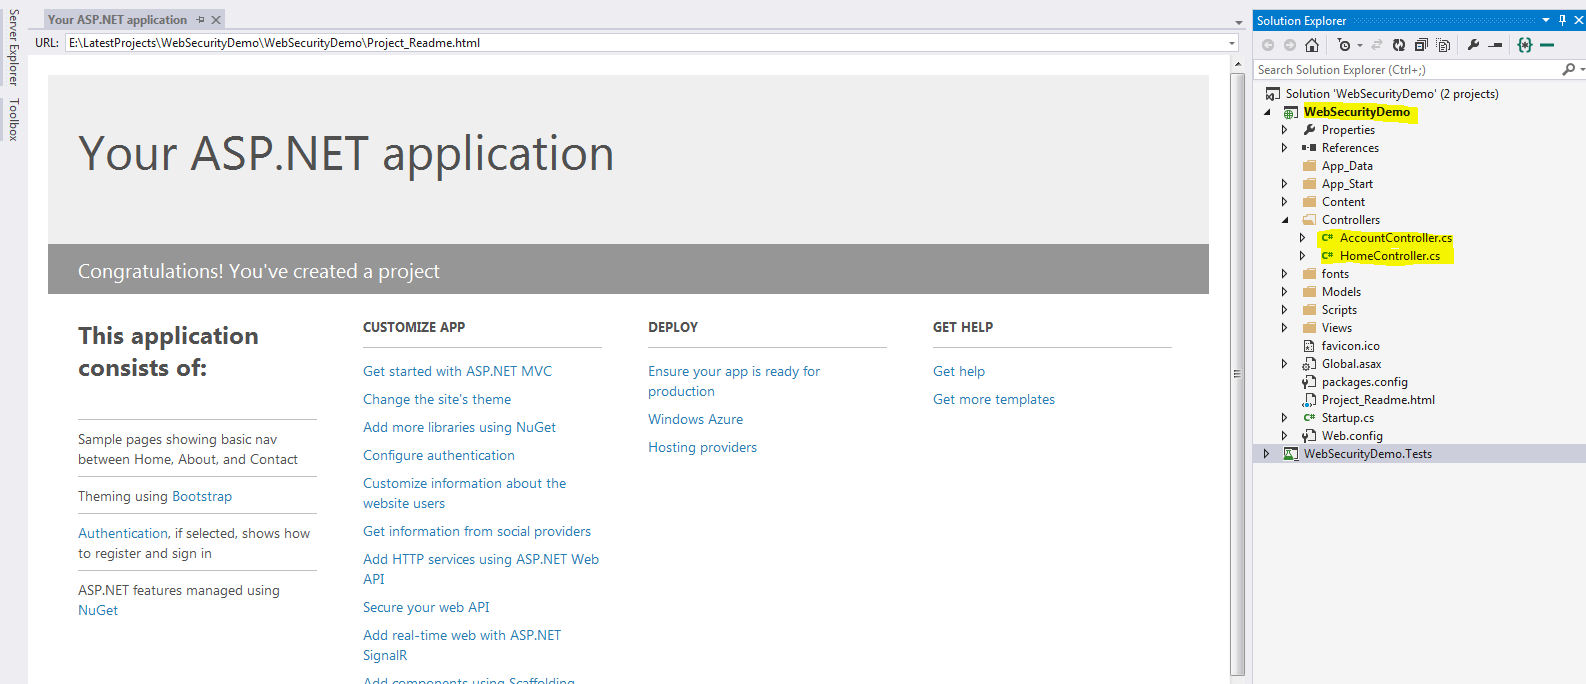Screen dimensions: 1586x684
Task: Switch to the Your ASP.NET application tab
Action: coord(118,20)
